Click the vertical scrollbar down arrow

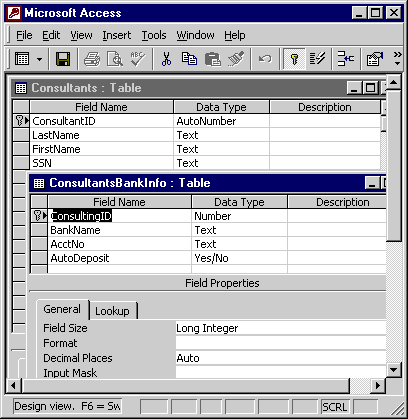[x=394, y=370]
